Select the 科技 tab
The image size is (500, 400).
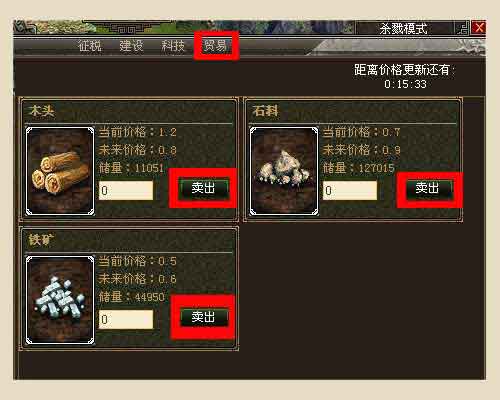[x=173, y=46]
